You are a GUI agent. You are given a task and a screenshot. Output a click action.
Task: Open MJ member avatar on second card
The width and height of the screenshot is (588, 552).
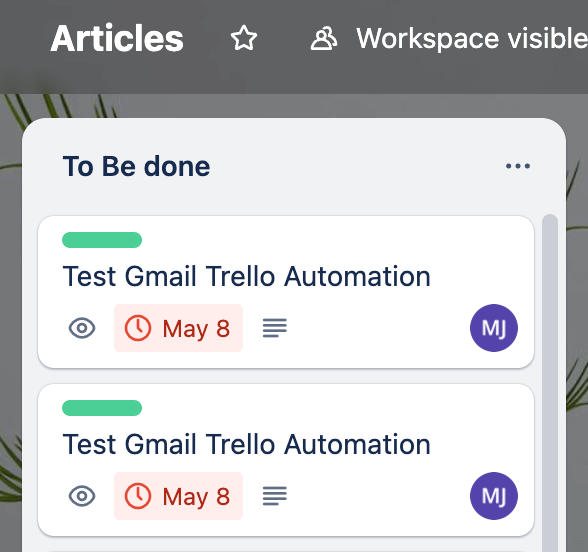point(494,496)
